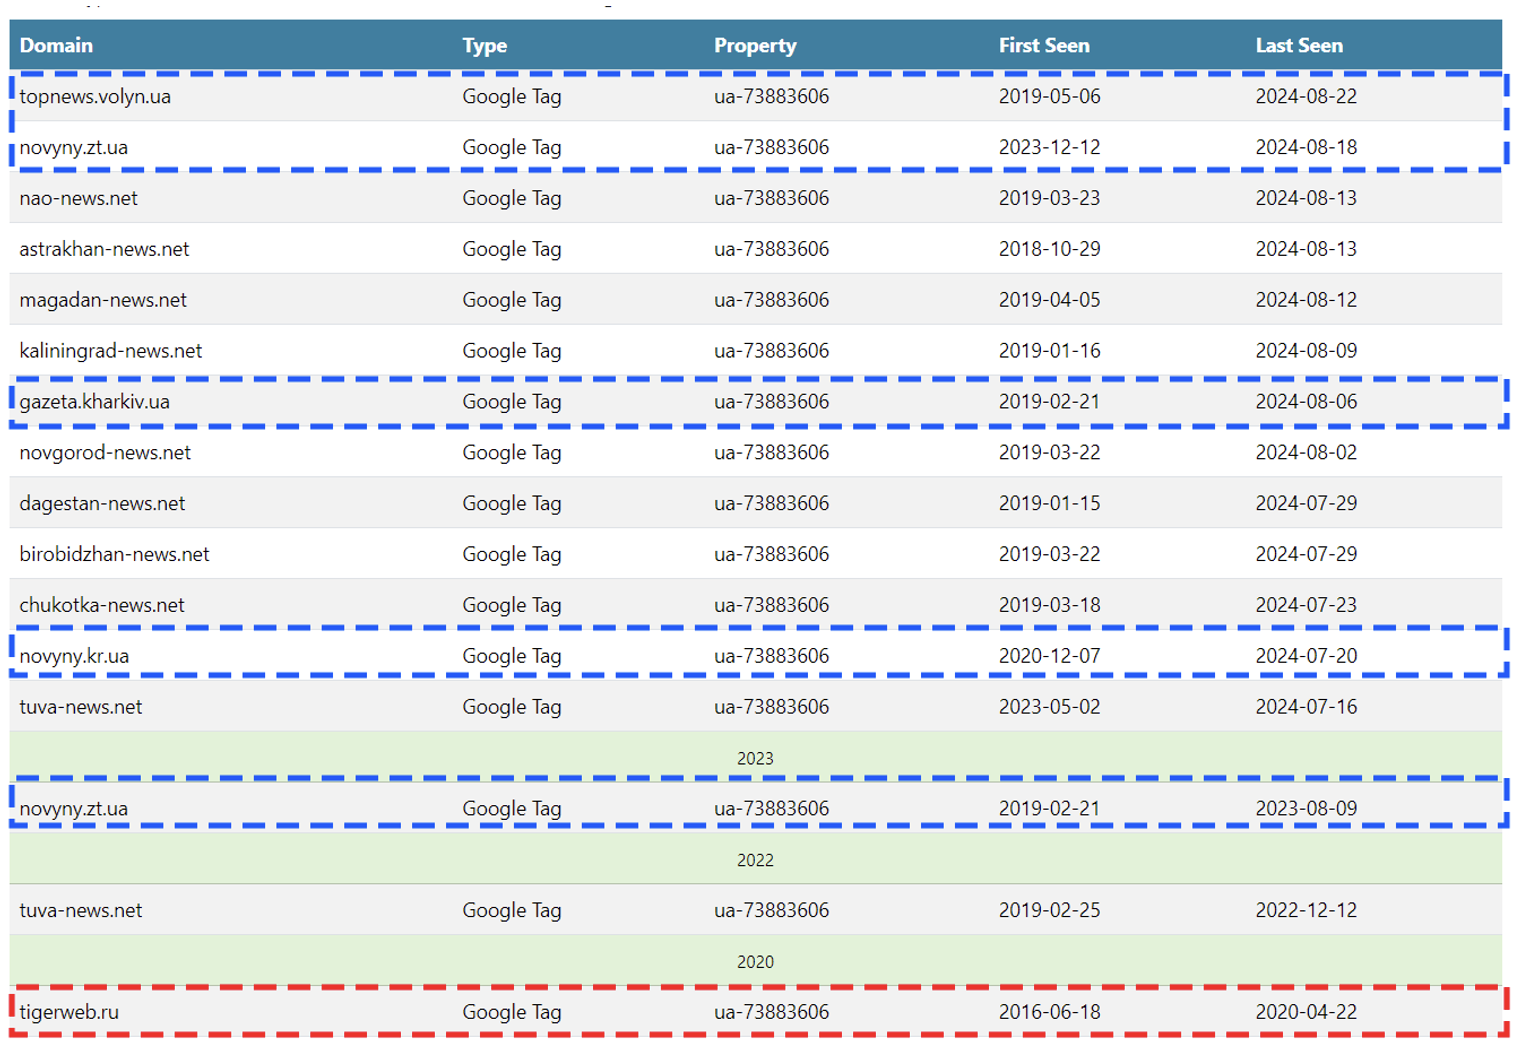Open the novyny.zt.ua domain link
This screenshot has width=1520, height=1058.
(73, 147)
